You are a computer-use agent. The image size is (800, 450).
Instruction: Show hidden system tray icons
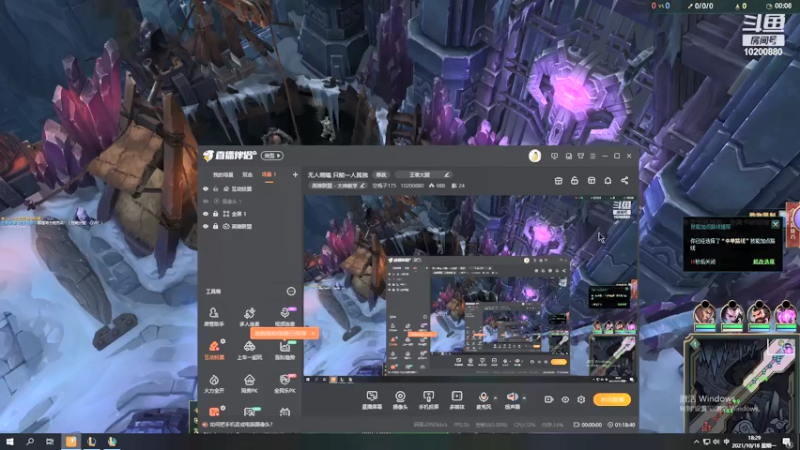tap(696, 442)
